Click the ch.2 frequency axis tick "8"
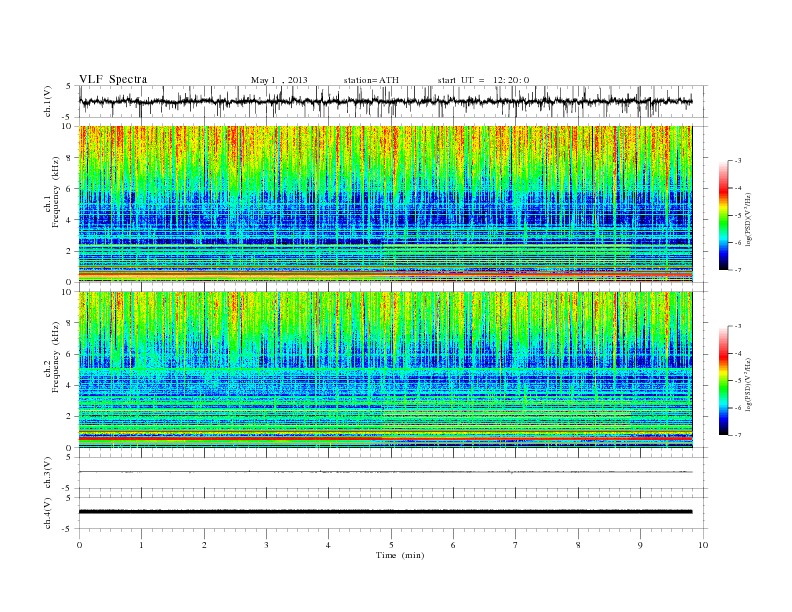Screen dimensions: 792x612 70,323
